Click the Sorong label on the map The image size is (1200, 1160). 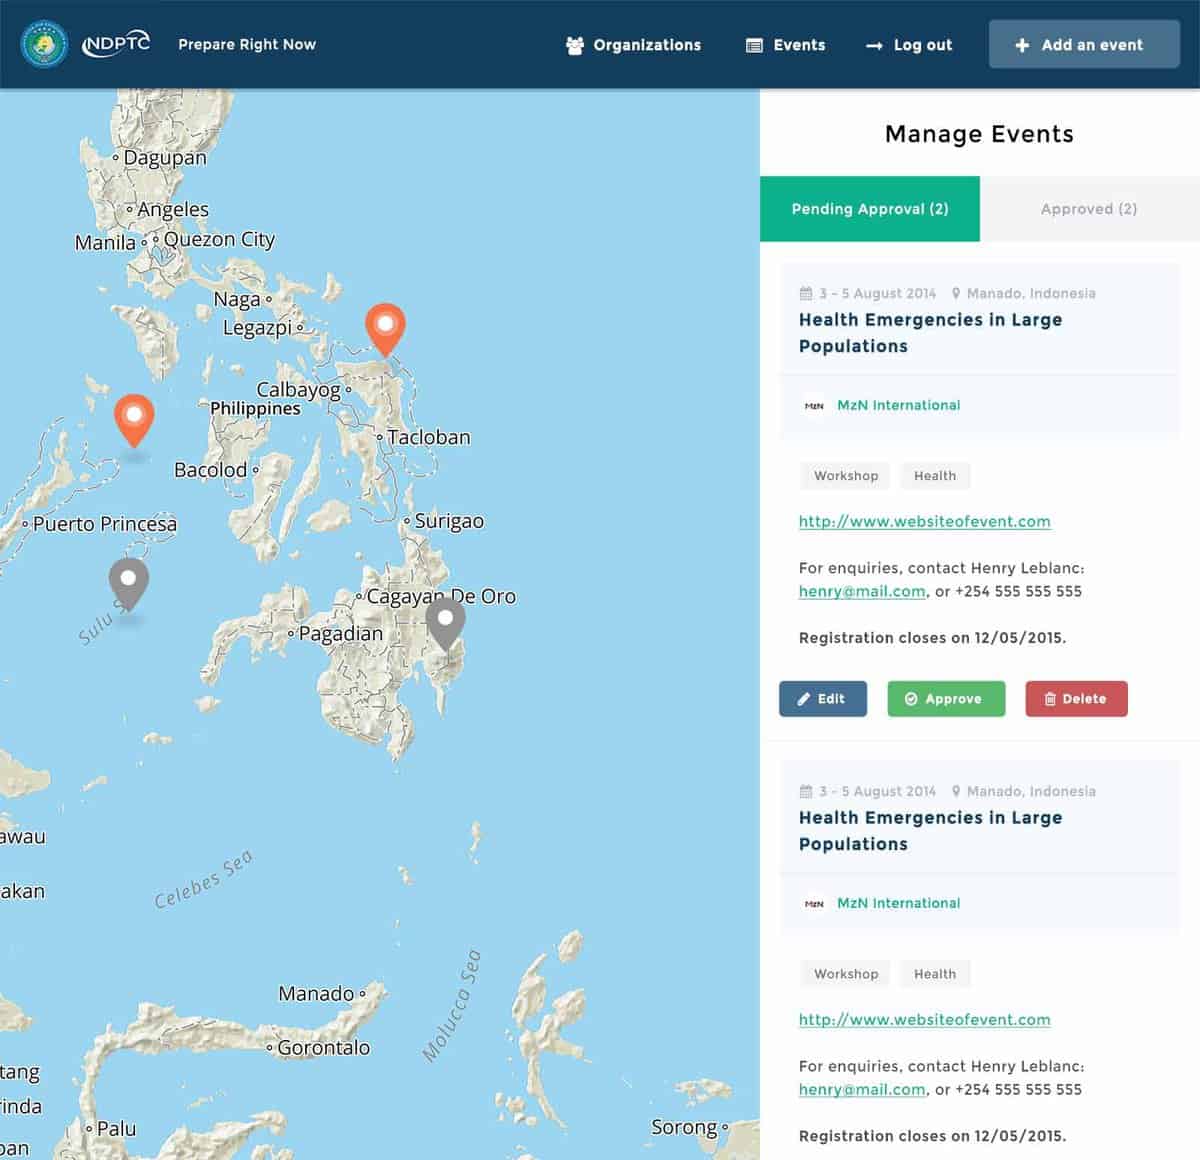coord(684,1127)
